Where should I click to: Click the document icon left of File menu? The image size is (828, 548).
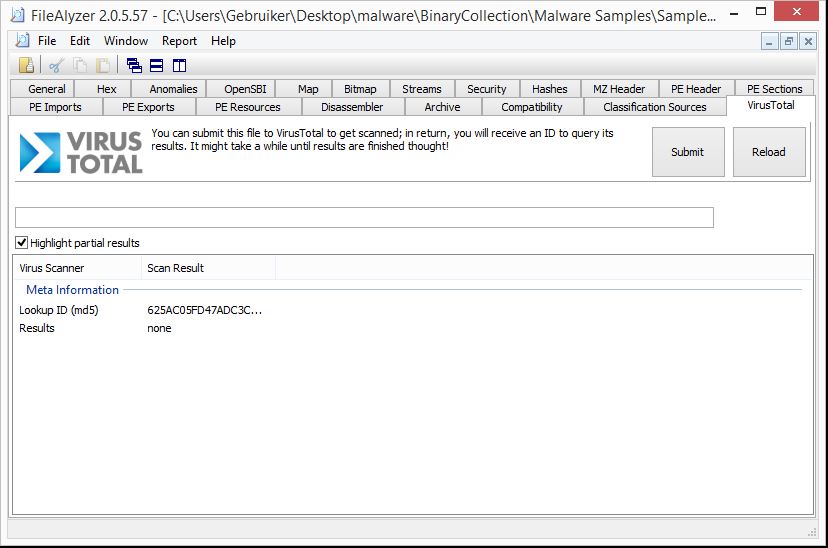(x=23, y=40)
